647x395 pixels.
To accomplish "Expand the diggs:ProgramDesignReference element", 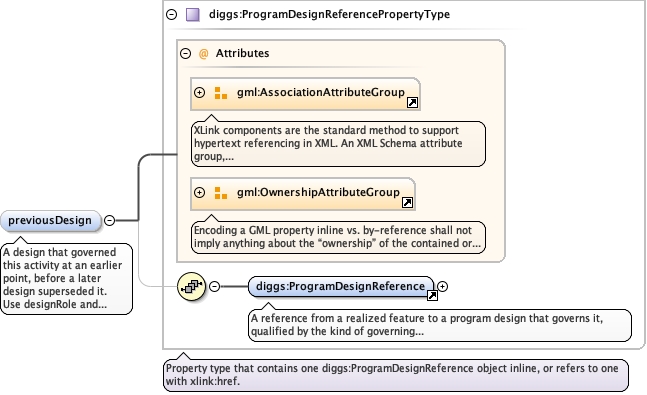I will (x=442, y=286).
